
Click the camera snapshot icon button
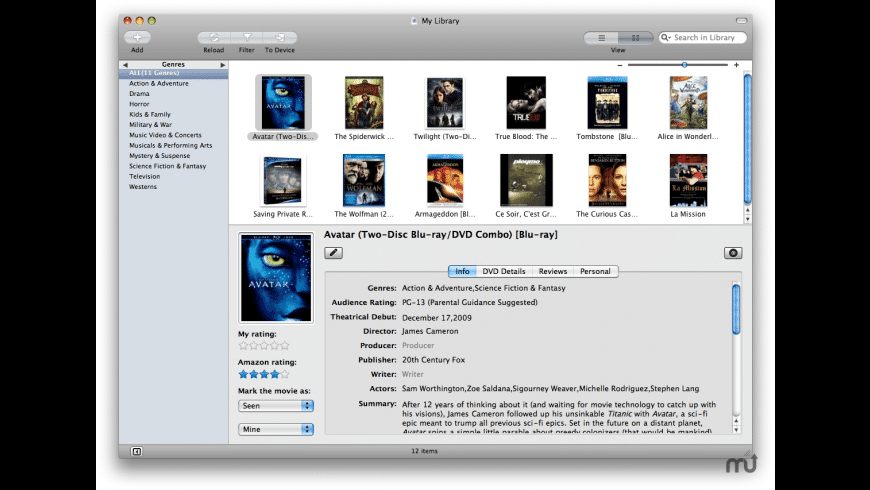pos(733,253)
